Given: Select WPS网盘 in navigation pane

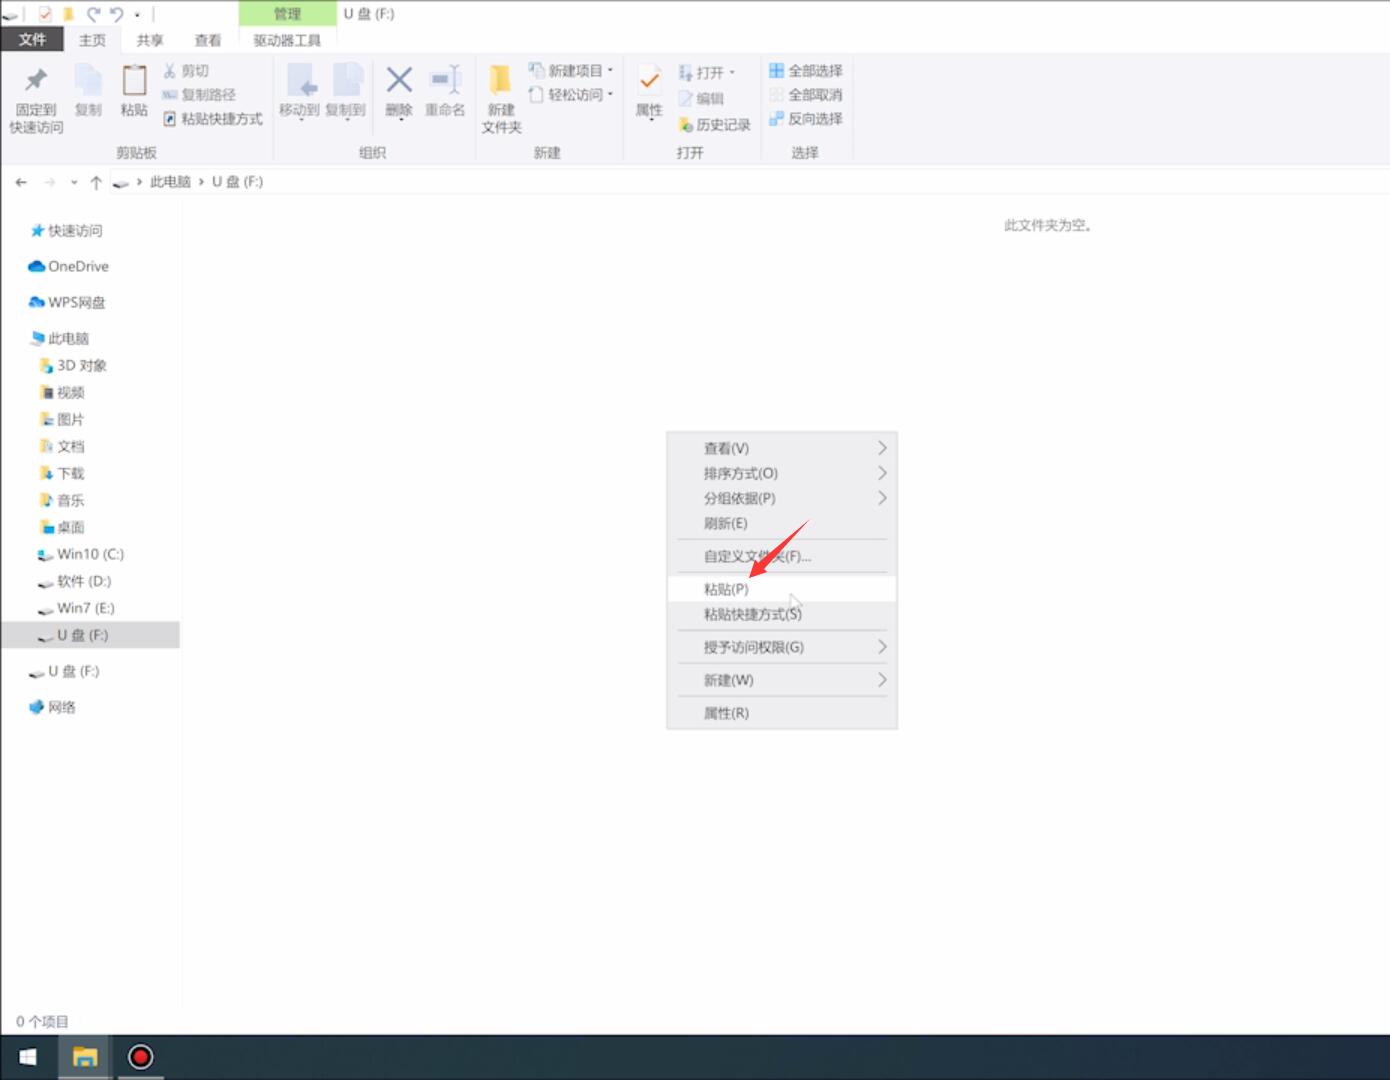Looking at the screenshot, I should [76, 303].
